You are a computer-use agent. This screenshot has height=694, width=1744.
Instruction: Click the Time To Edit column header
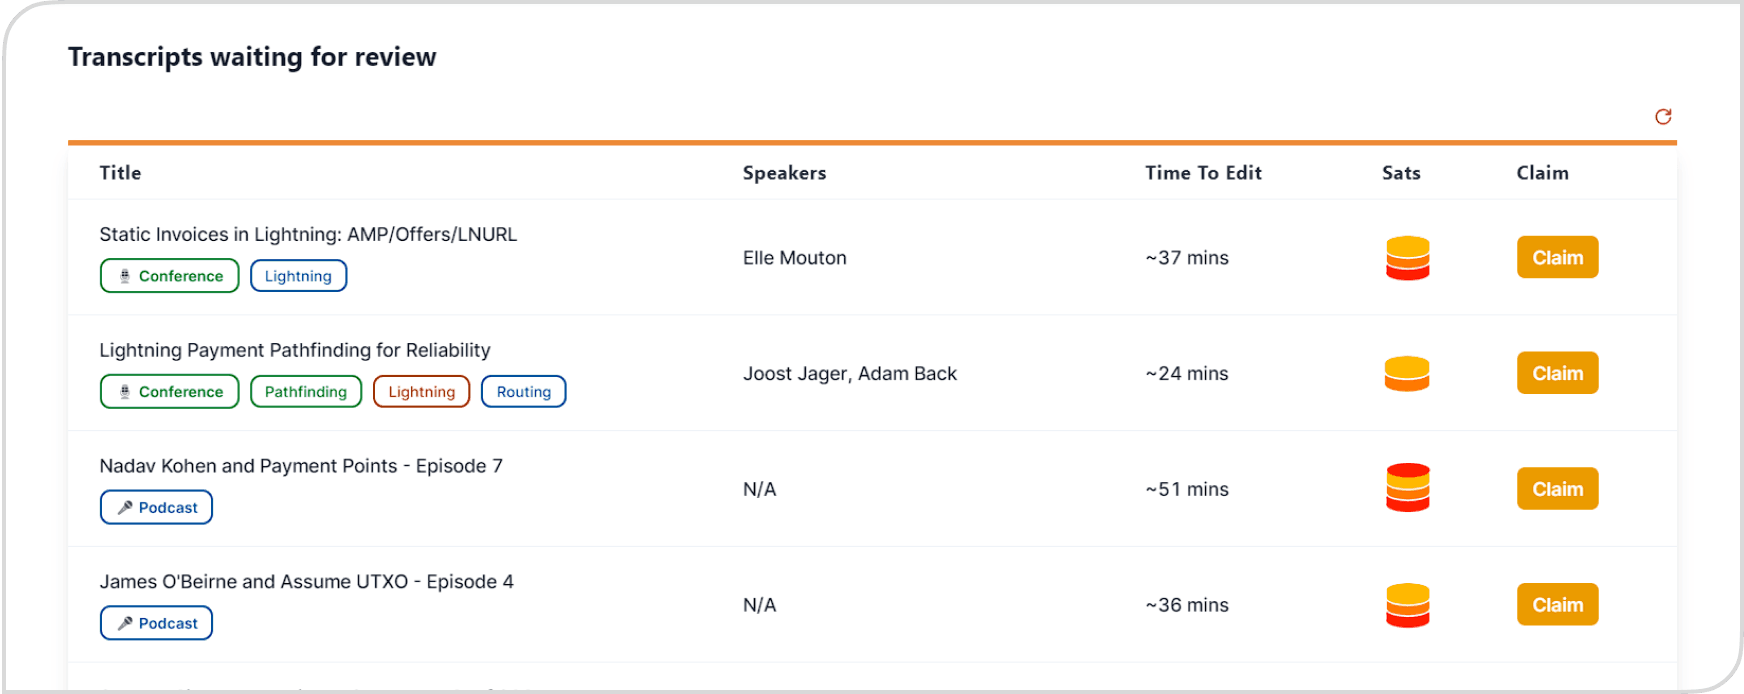(1203, 173)
